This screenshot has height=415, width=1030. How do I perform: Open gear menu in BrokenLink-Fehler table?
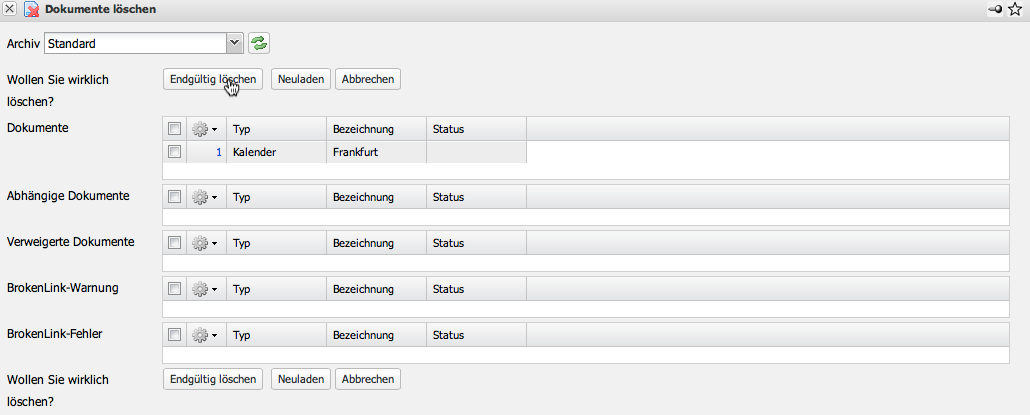click(205, 335)
